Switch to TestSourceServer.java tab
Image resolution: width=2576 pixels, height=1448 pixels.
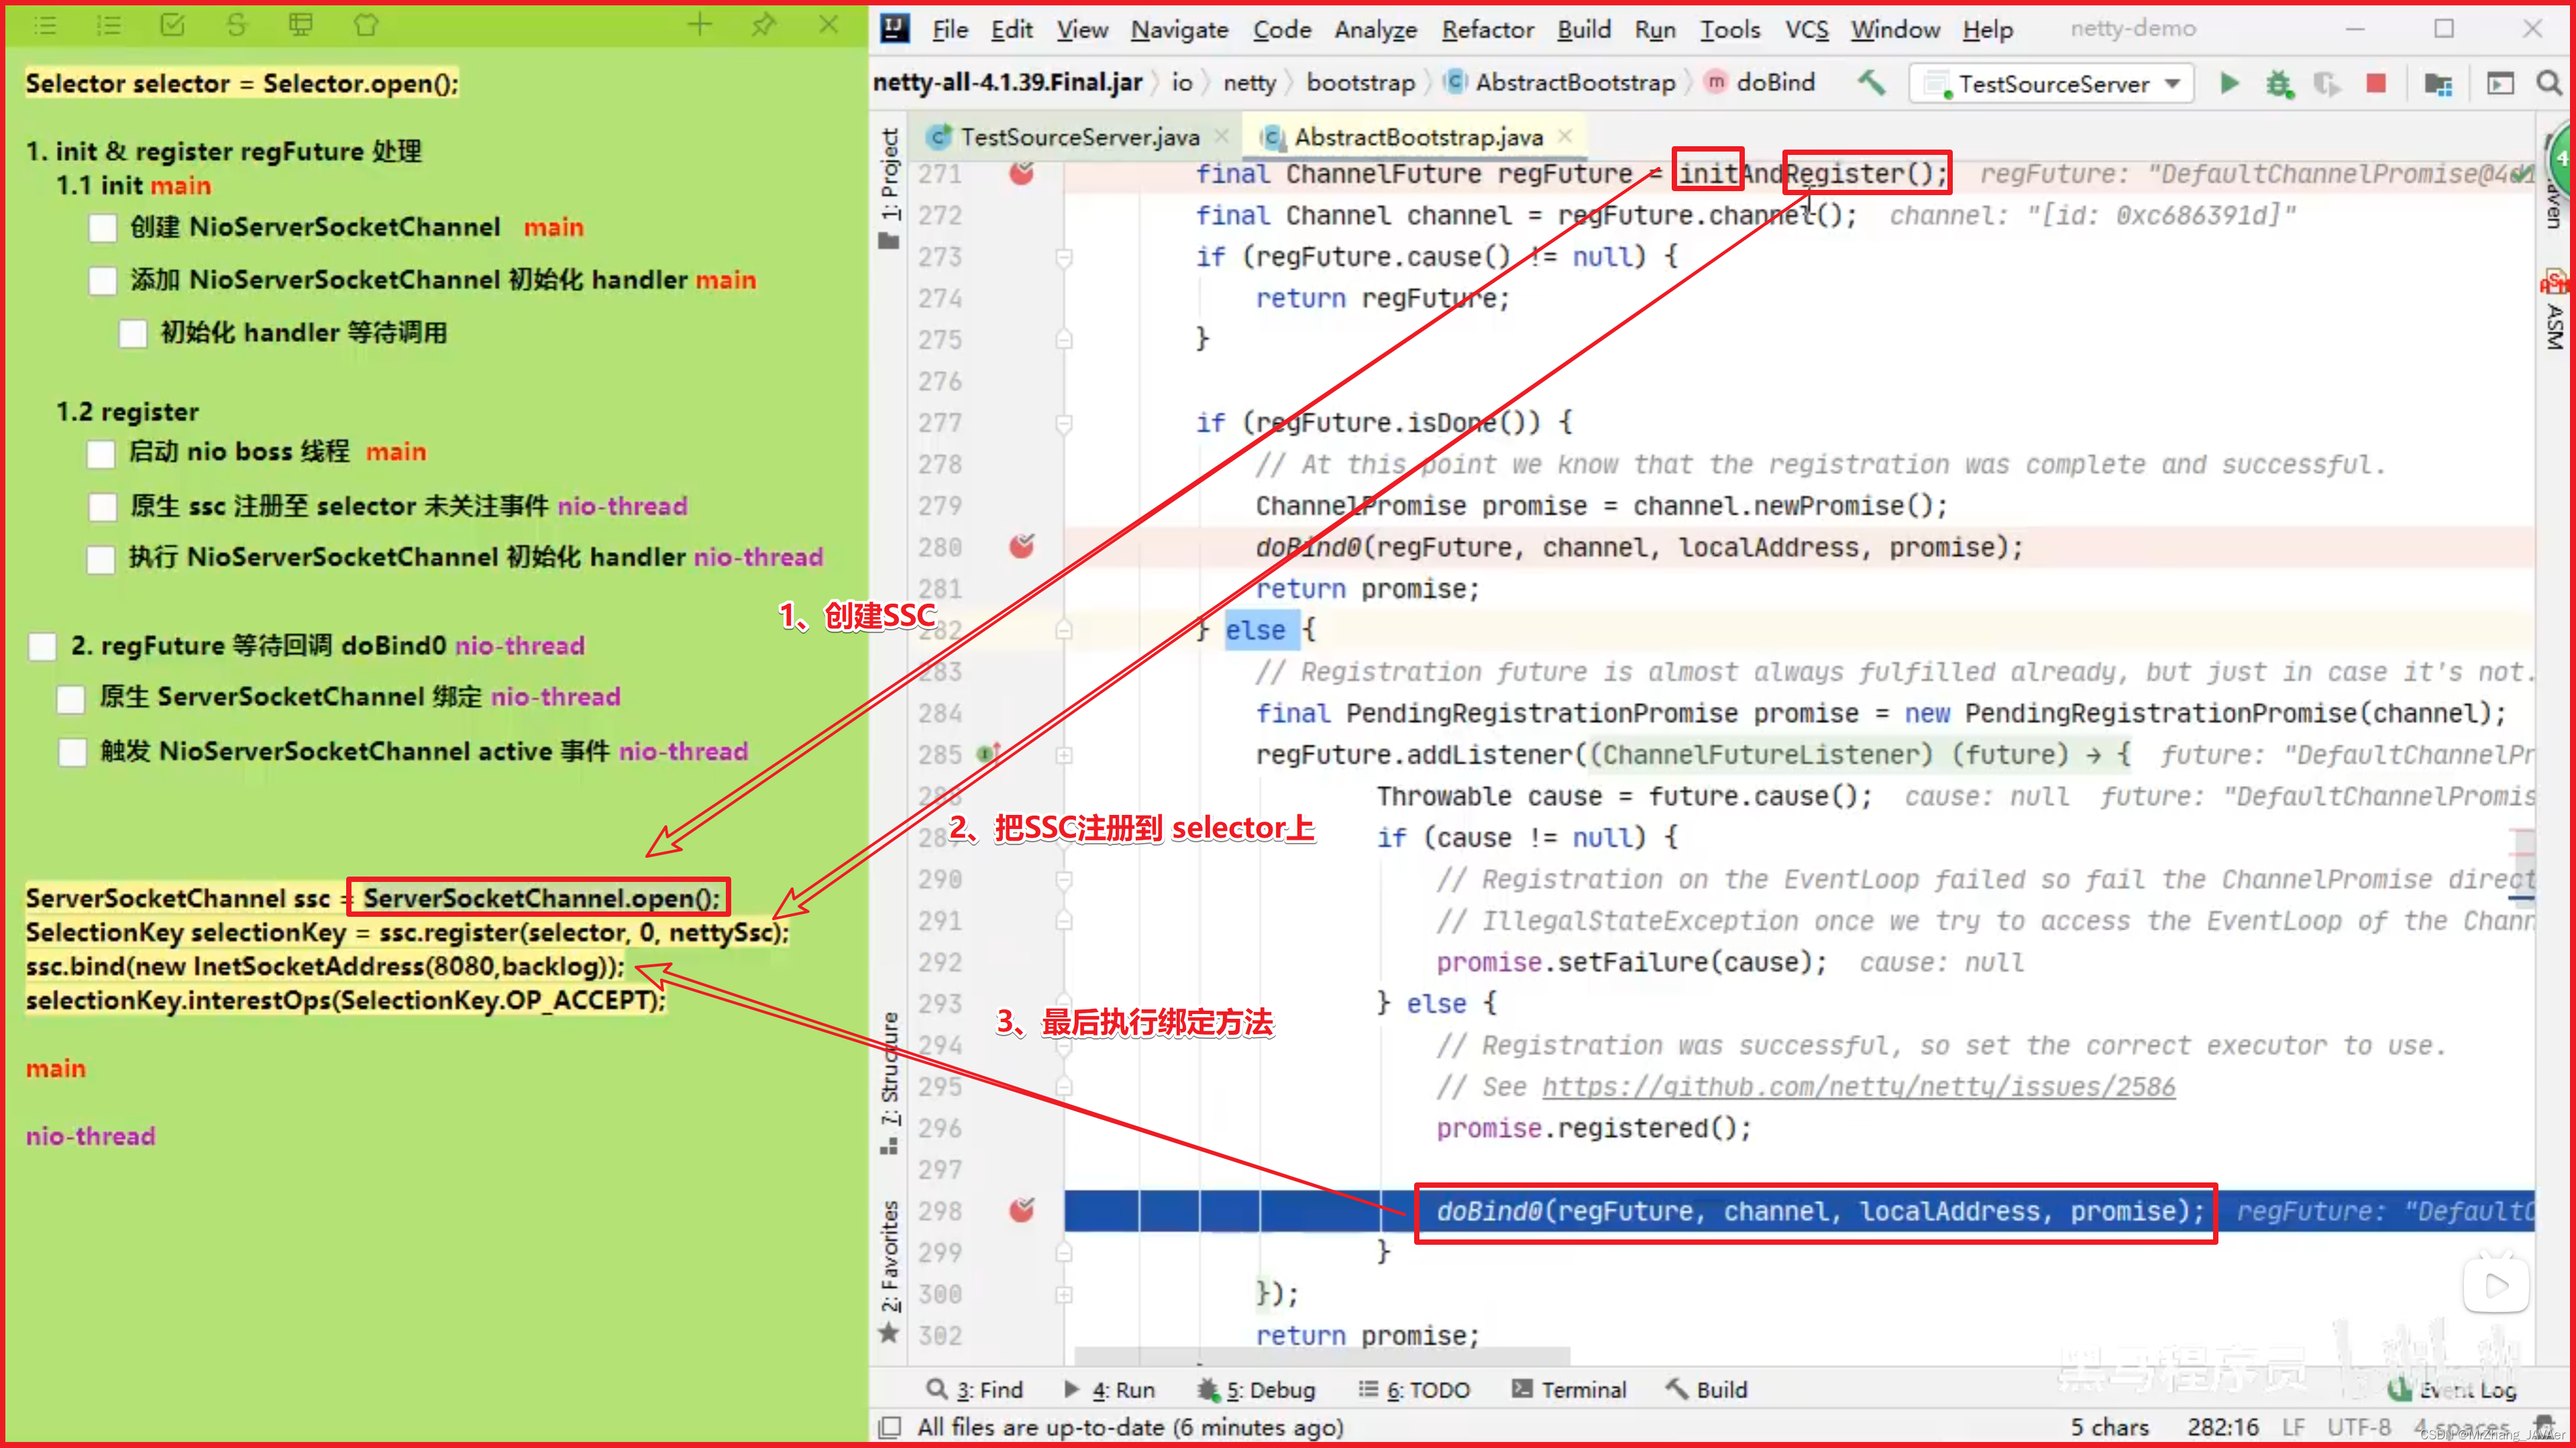1078,137
